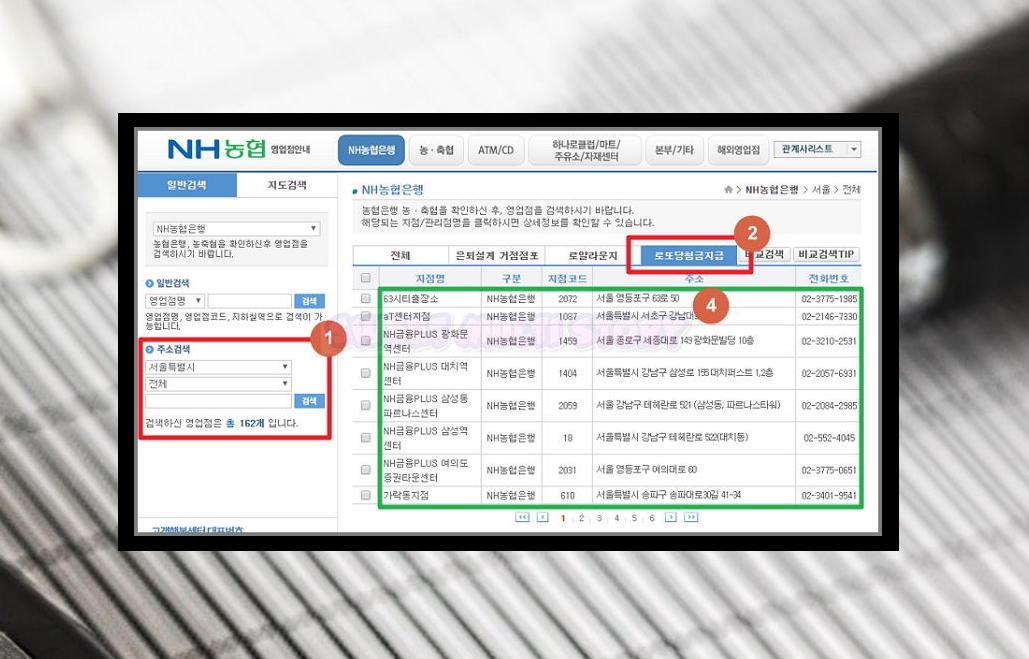
Task: Select the 해외영업점 navigation tab
Action: [x=738, y=150]
